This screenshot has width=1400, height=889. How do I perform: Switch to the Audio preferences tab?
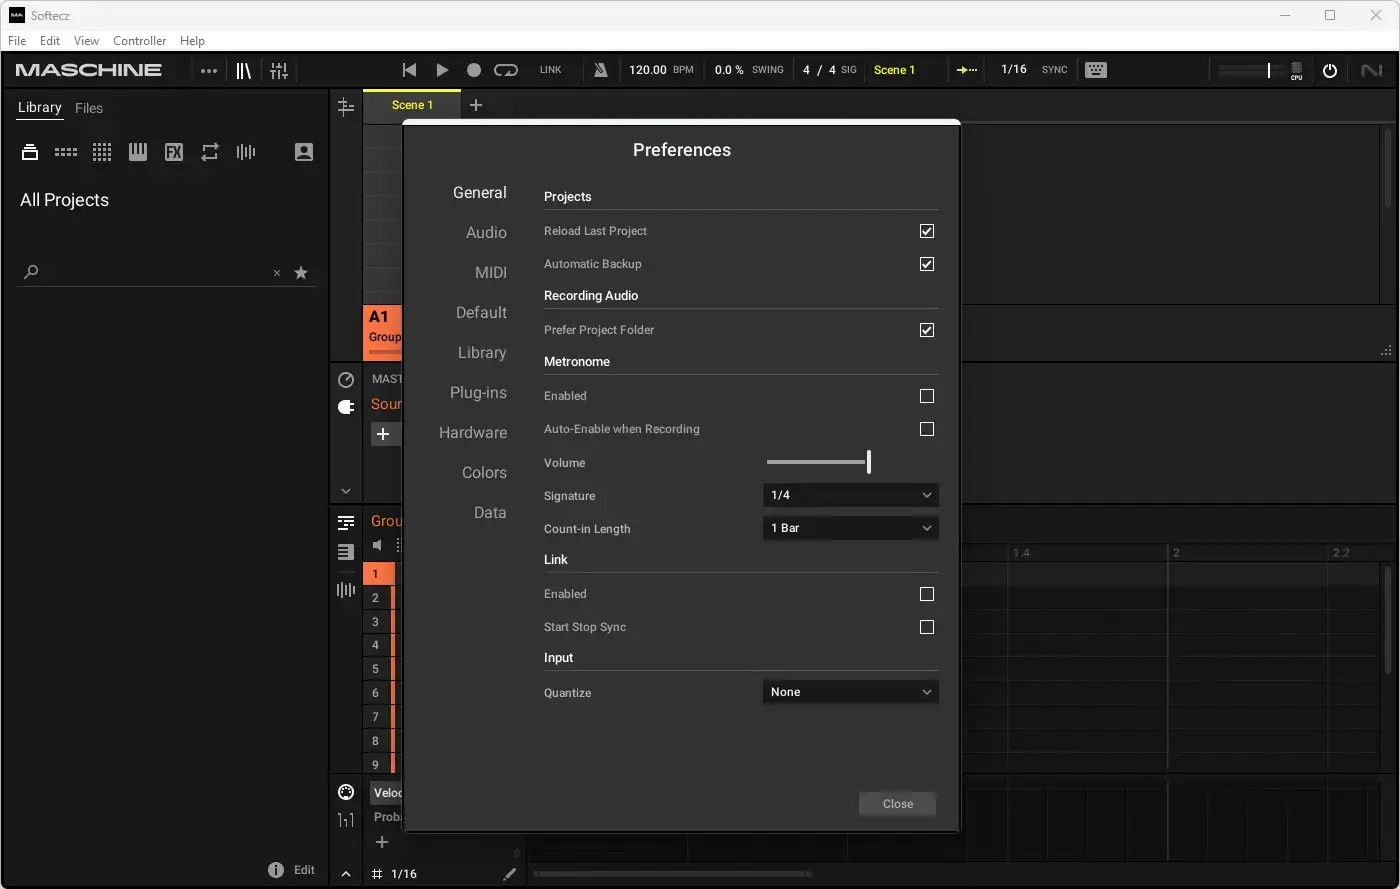pyautogui.click(x=486, y=232)
